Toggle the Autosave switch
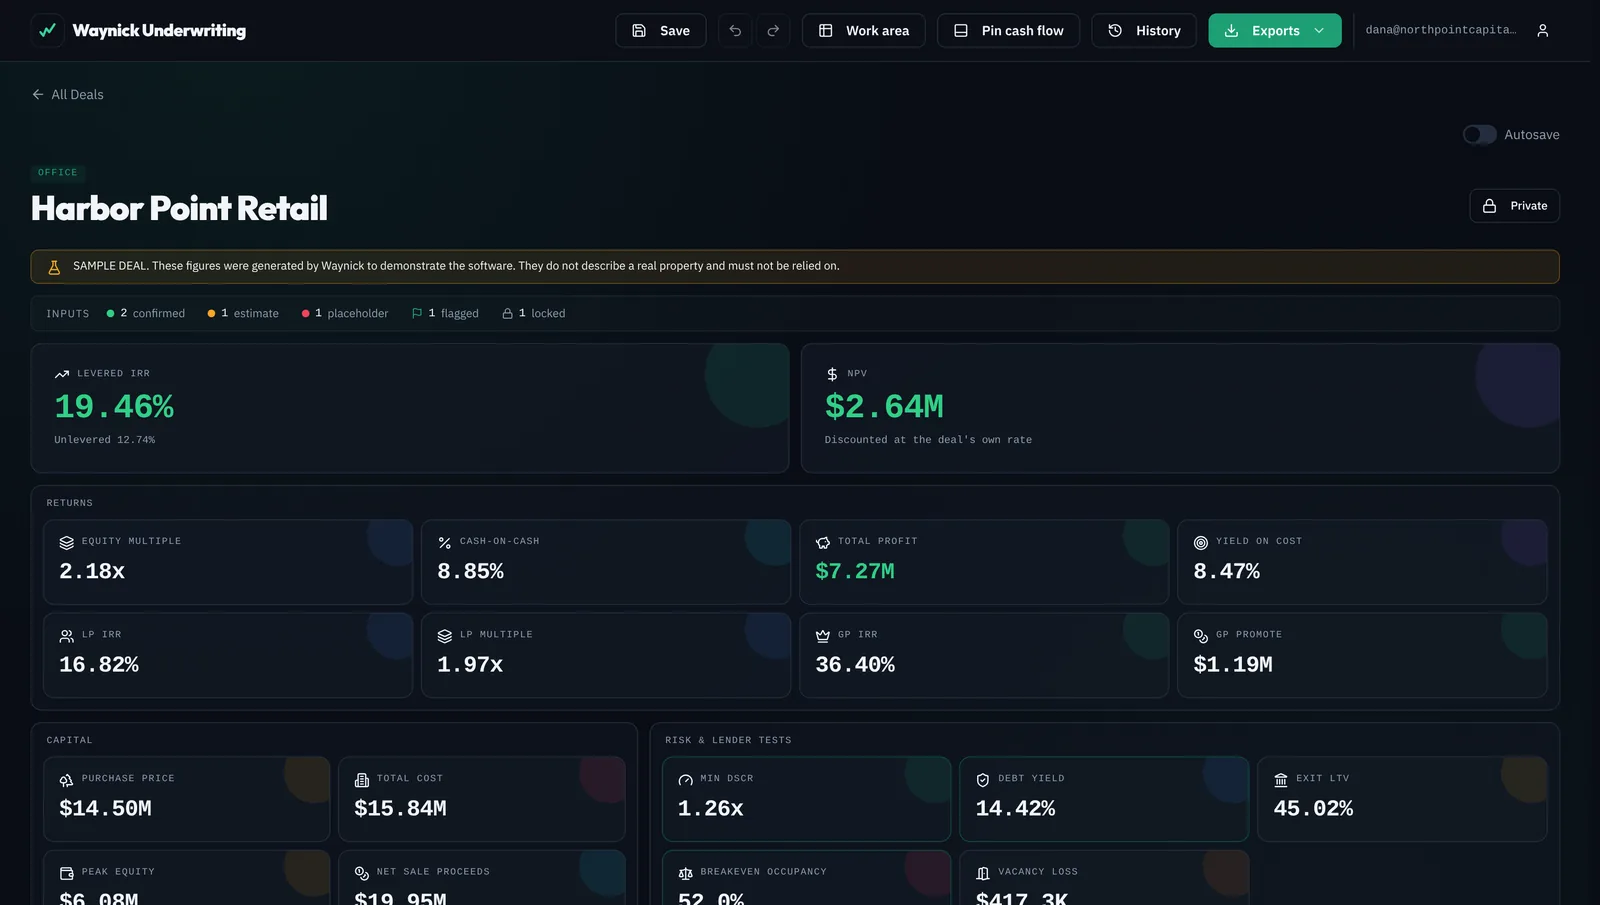Image resolution: width=1600 pixels, height=905 pixels. (1479, 135)
